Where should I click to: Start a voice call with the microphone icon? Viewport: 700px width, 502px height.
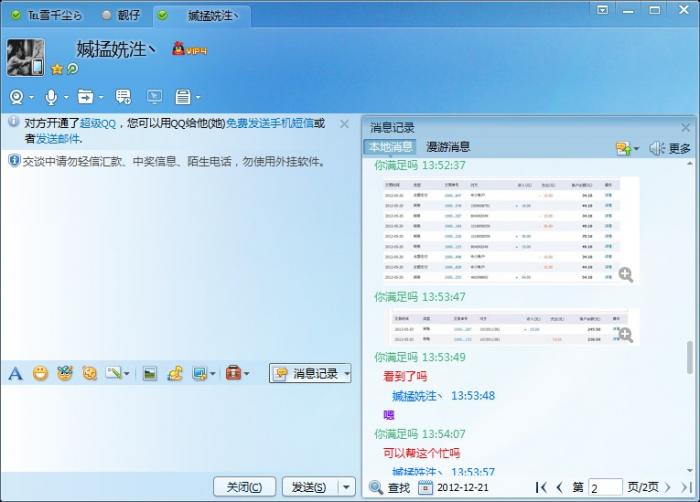51,97
